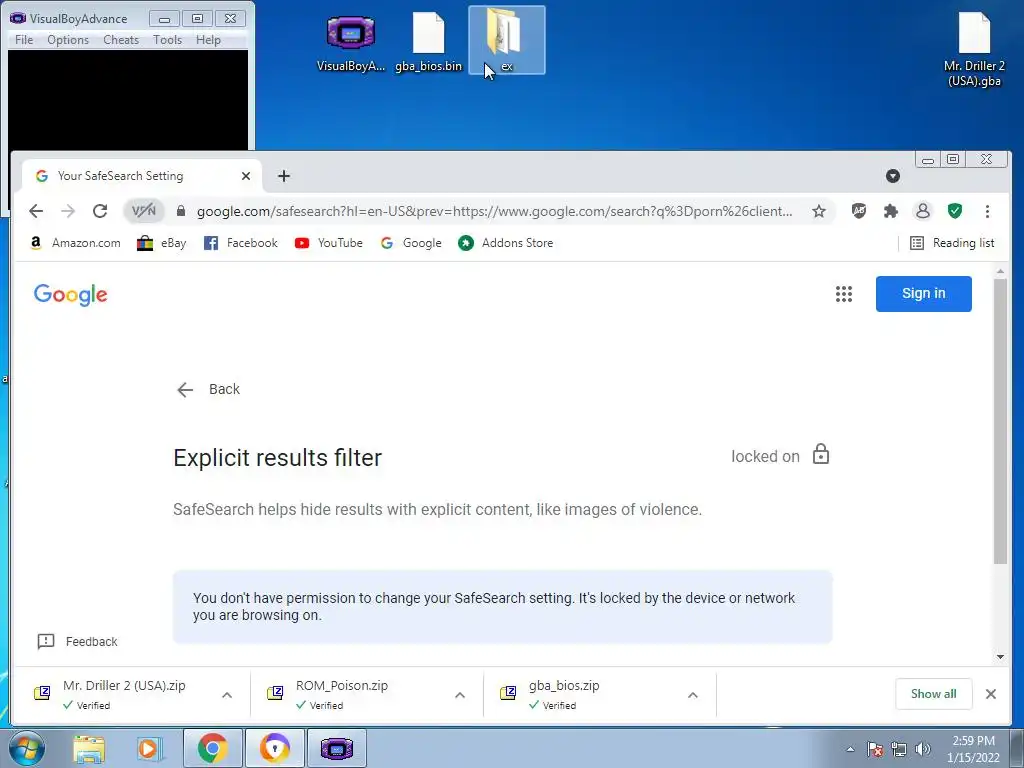Open the network tray icon
This screenshot has width=1024, height=768.
pyautogui.click(x=899, y=749)
